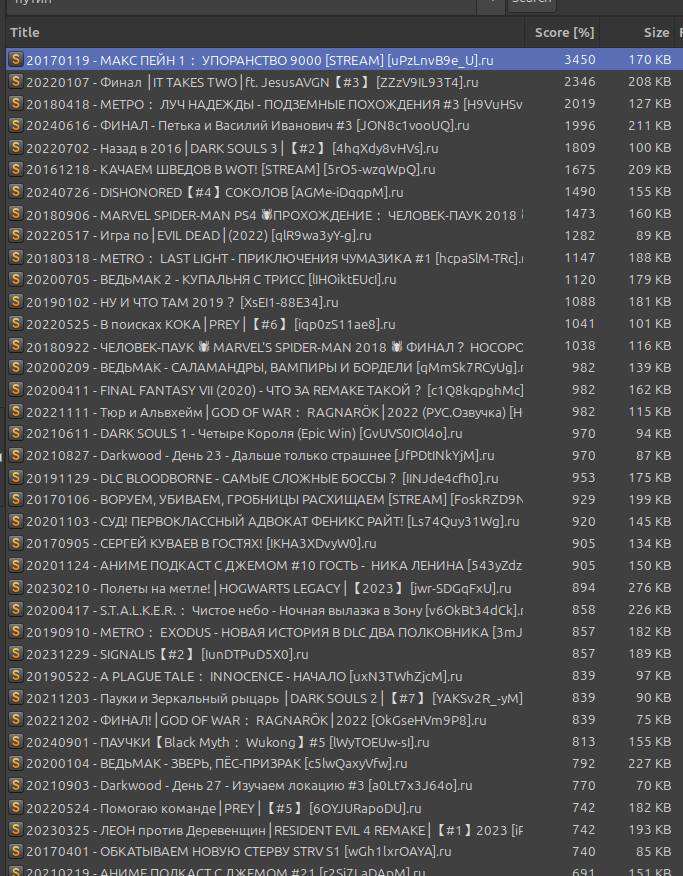The image size is (683, 876).
Task: Click the 97 KB size cell
Action: pos(653,676)
